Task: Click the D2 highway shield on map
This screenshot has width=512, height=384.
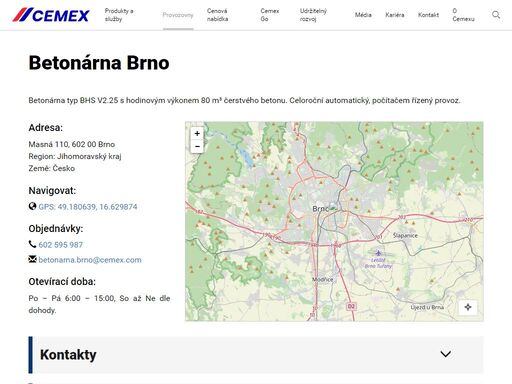Action: point(351,306)
